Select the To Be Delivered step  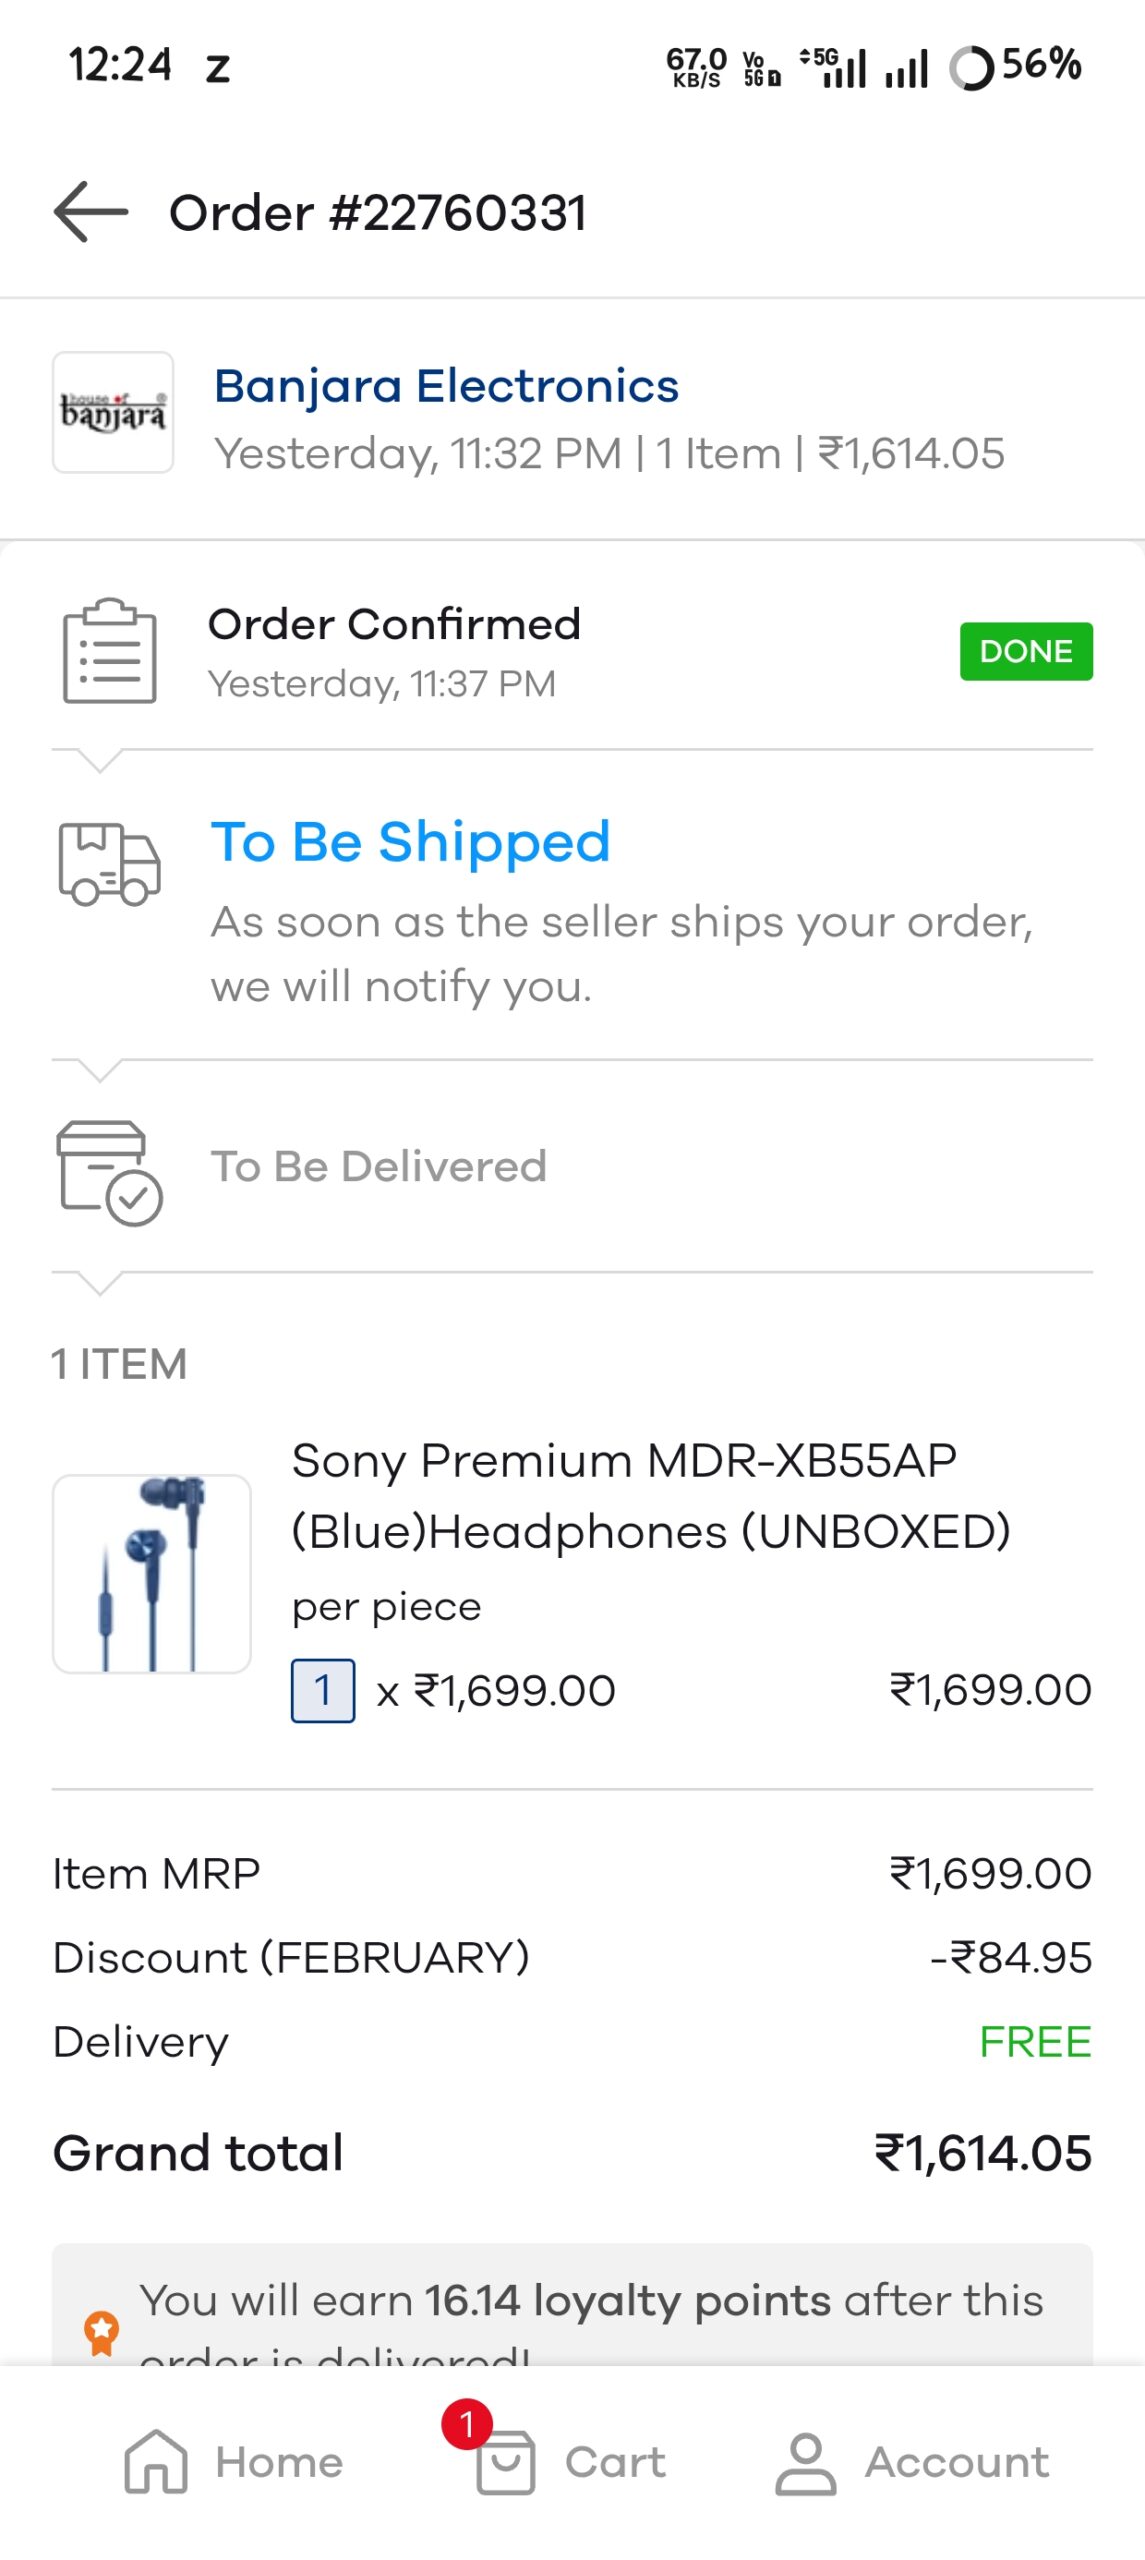(x=378, y=1166)
